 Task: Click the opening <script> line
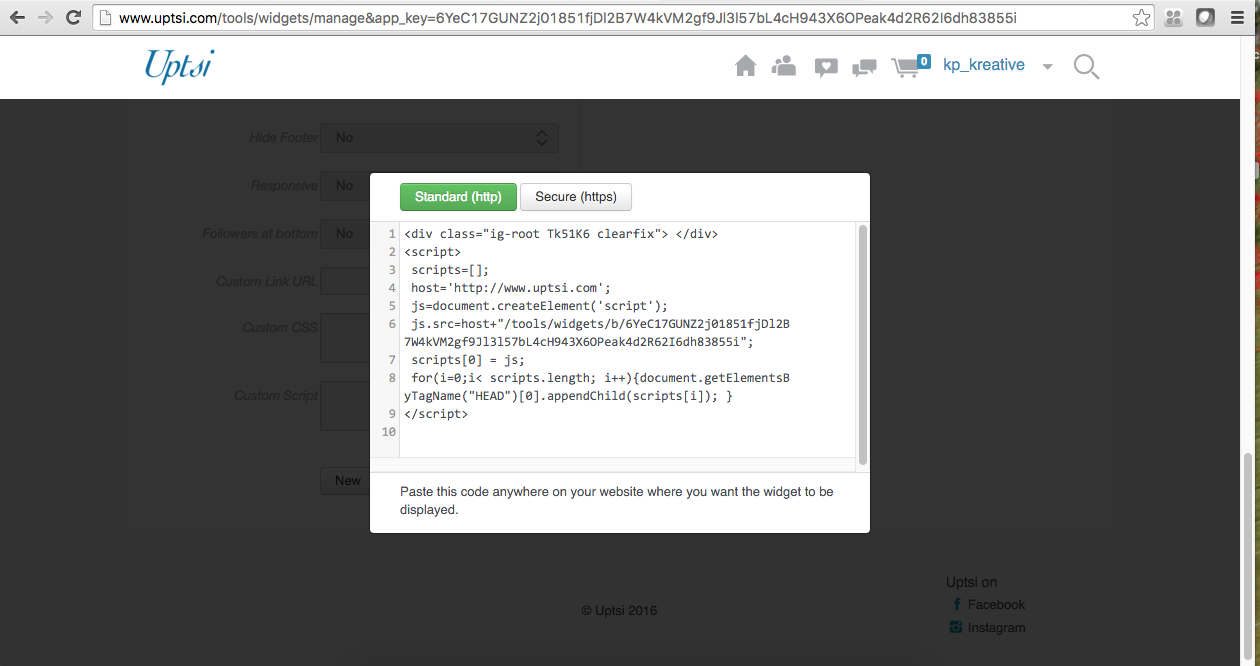[433, 252]
